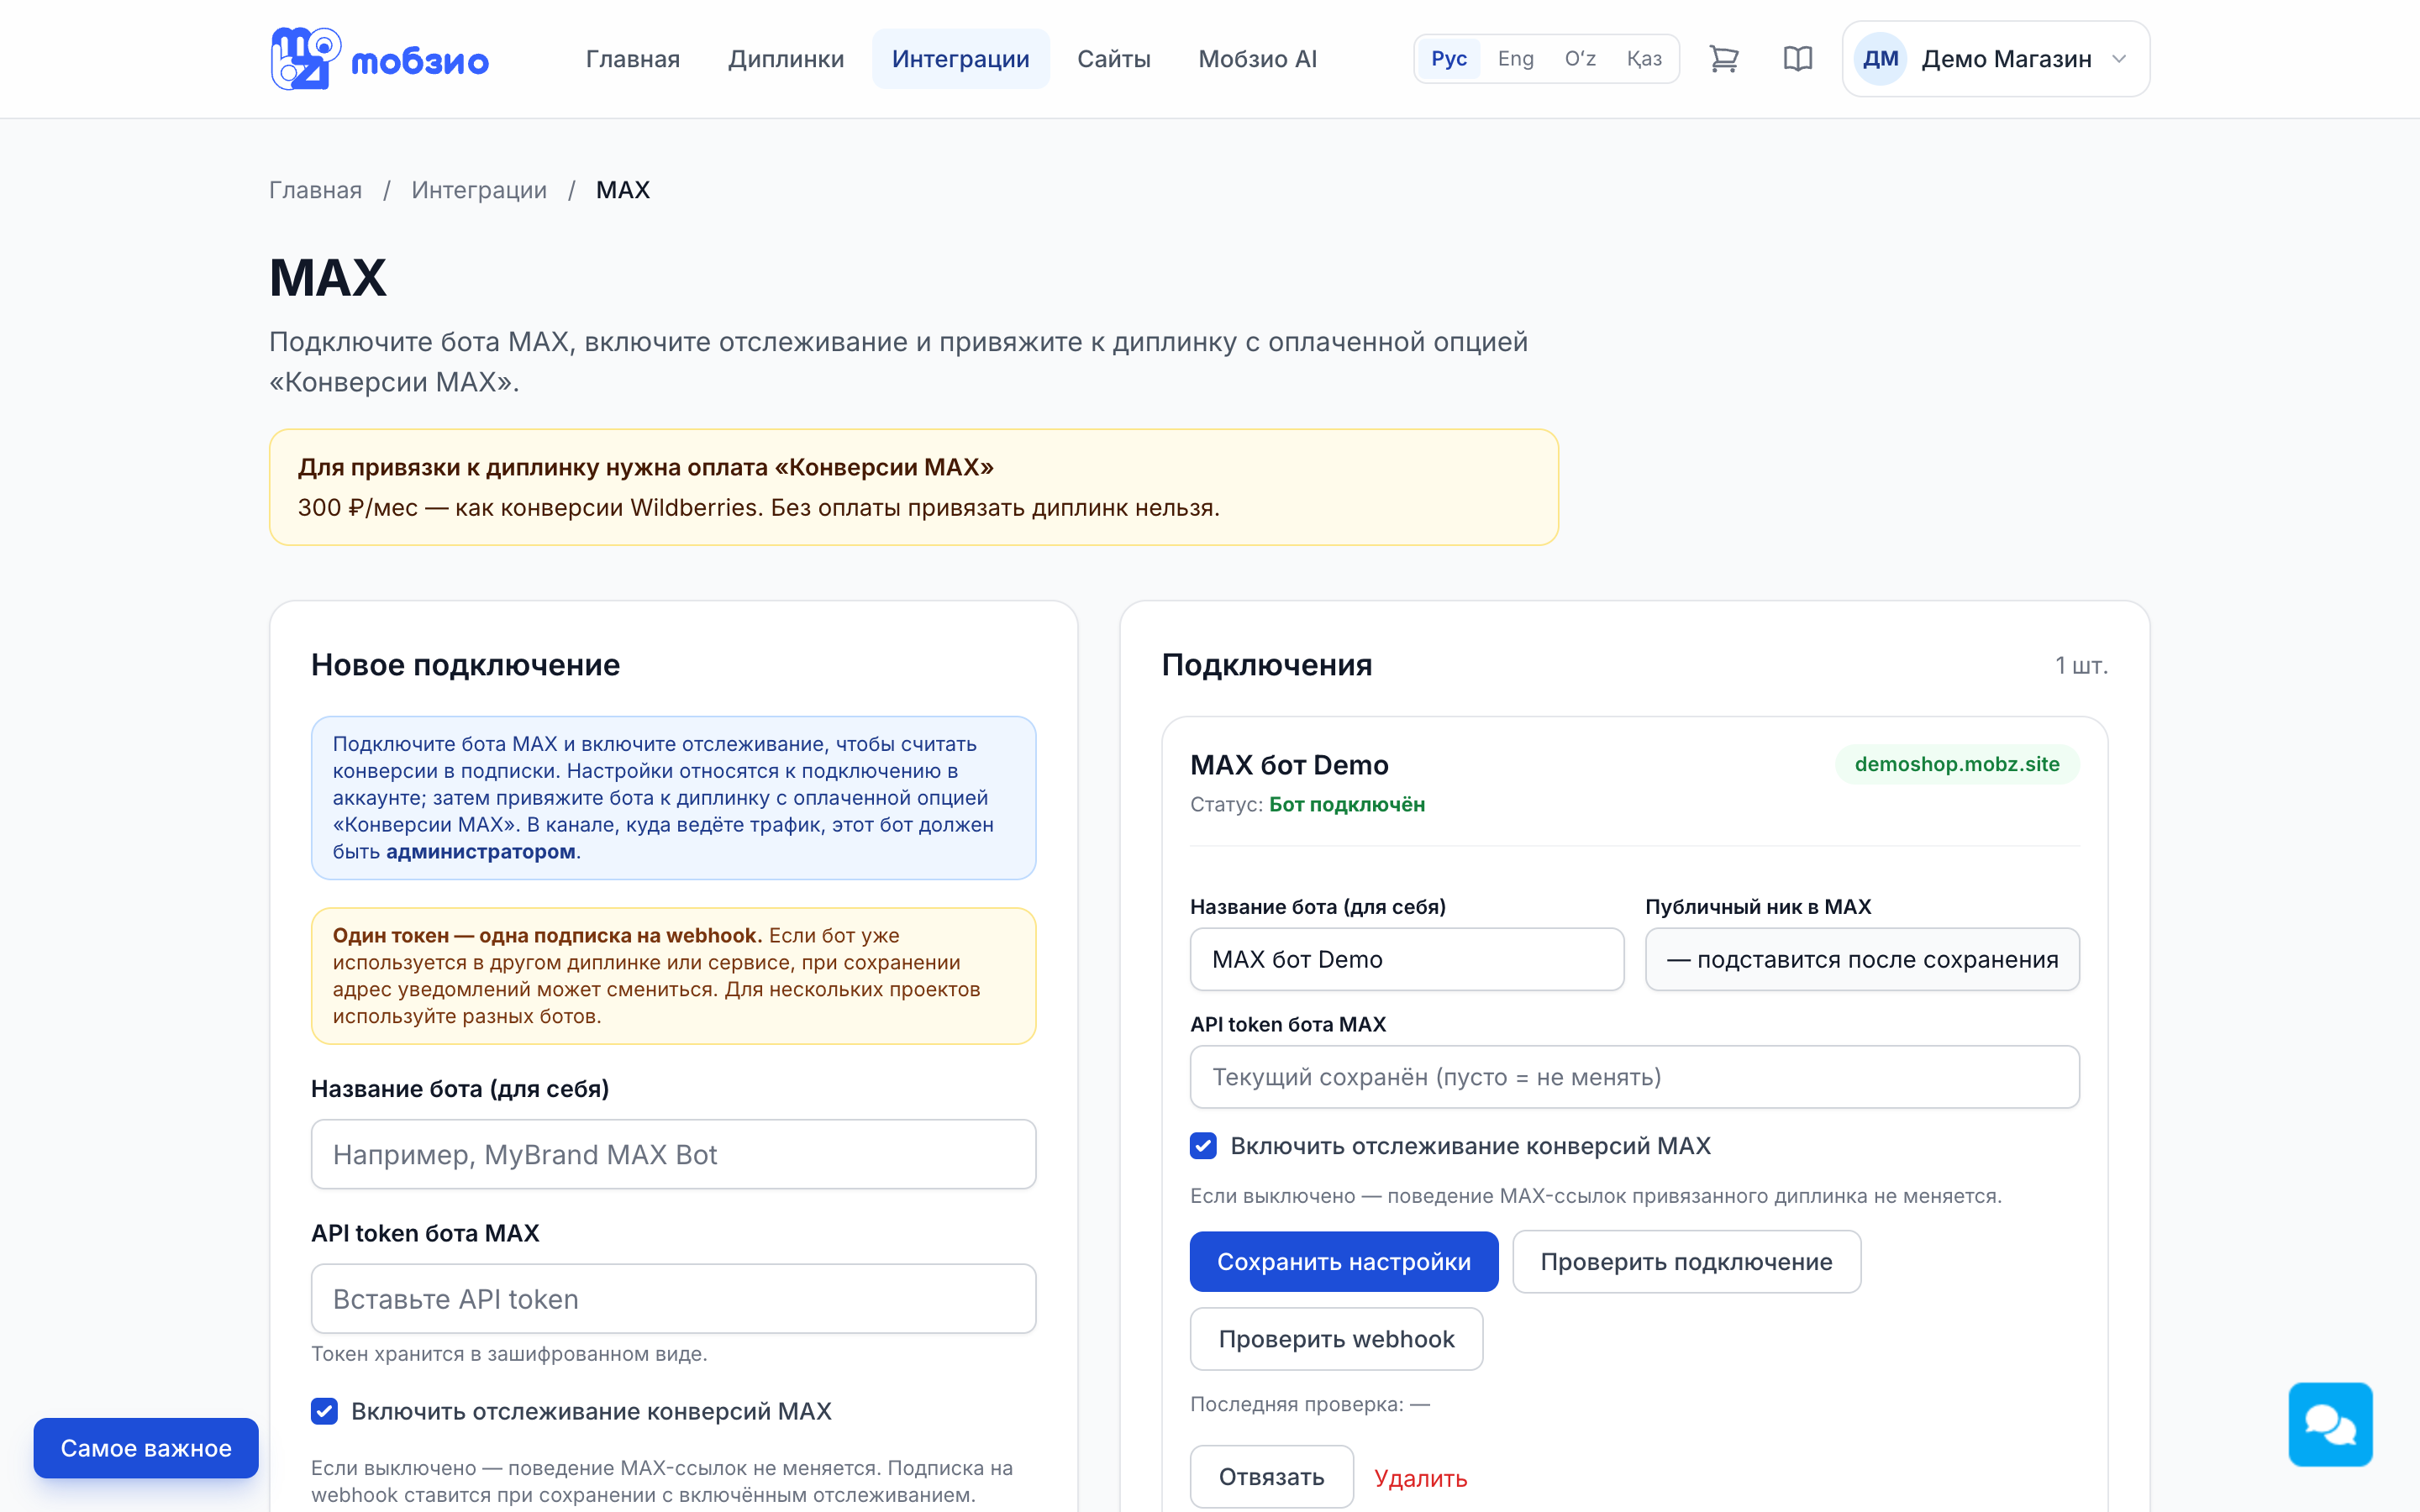Click the Мобзио logo

[379, 59]
